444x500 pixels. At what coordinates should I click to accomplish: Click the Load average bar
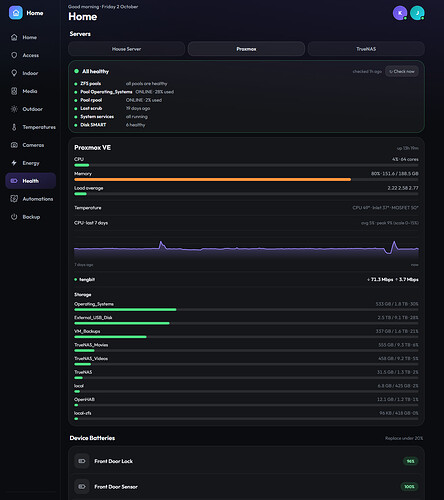tap(246, 194)
